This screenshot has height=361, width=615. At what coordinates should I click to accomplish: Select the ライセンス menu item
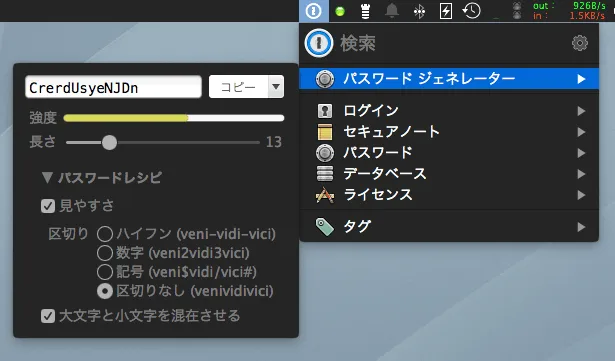(449, 195)
